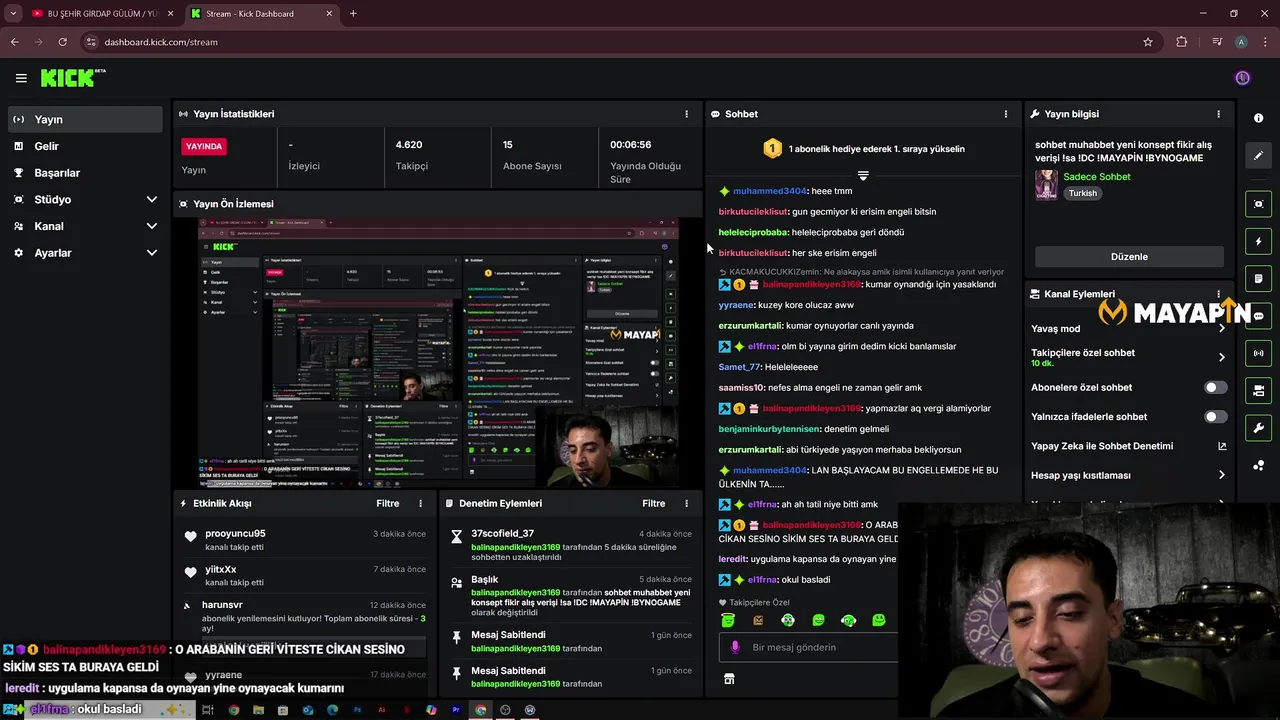Open Takipçilere özel sohbet options arrow
The image size is (1280, 720).
click(1221, 357)
